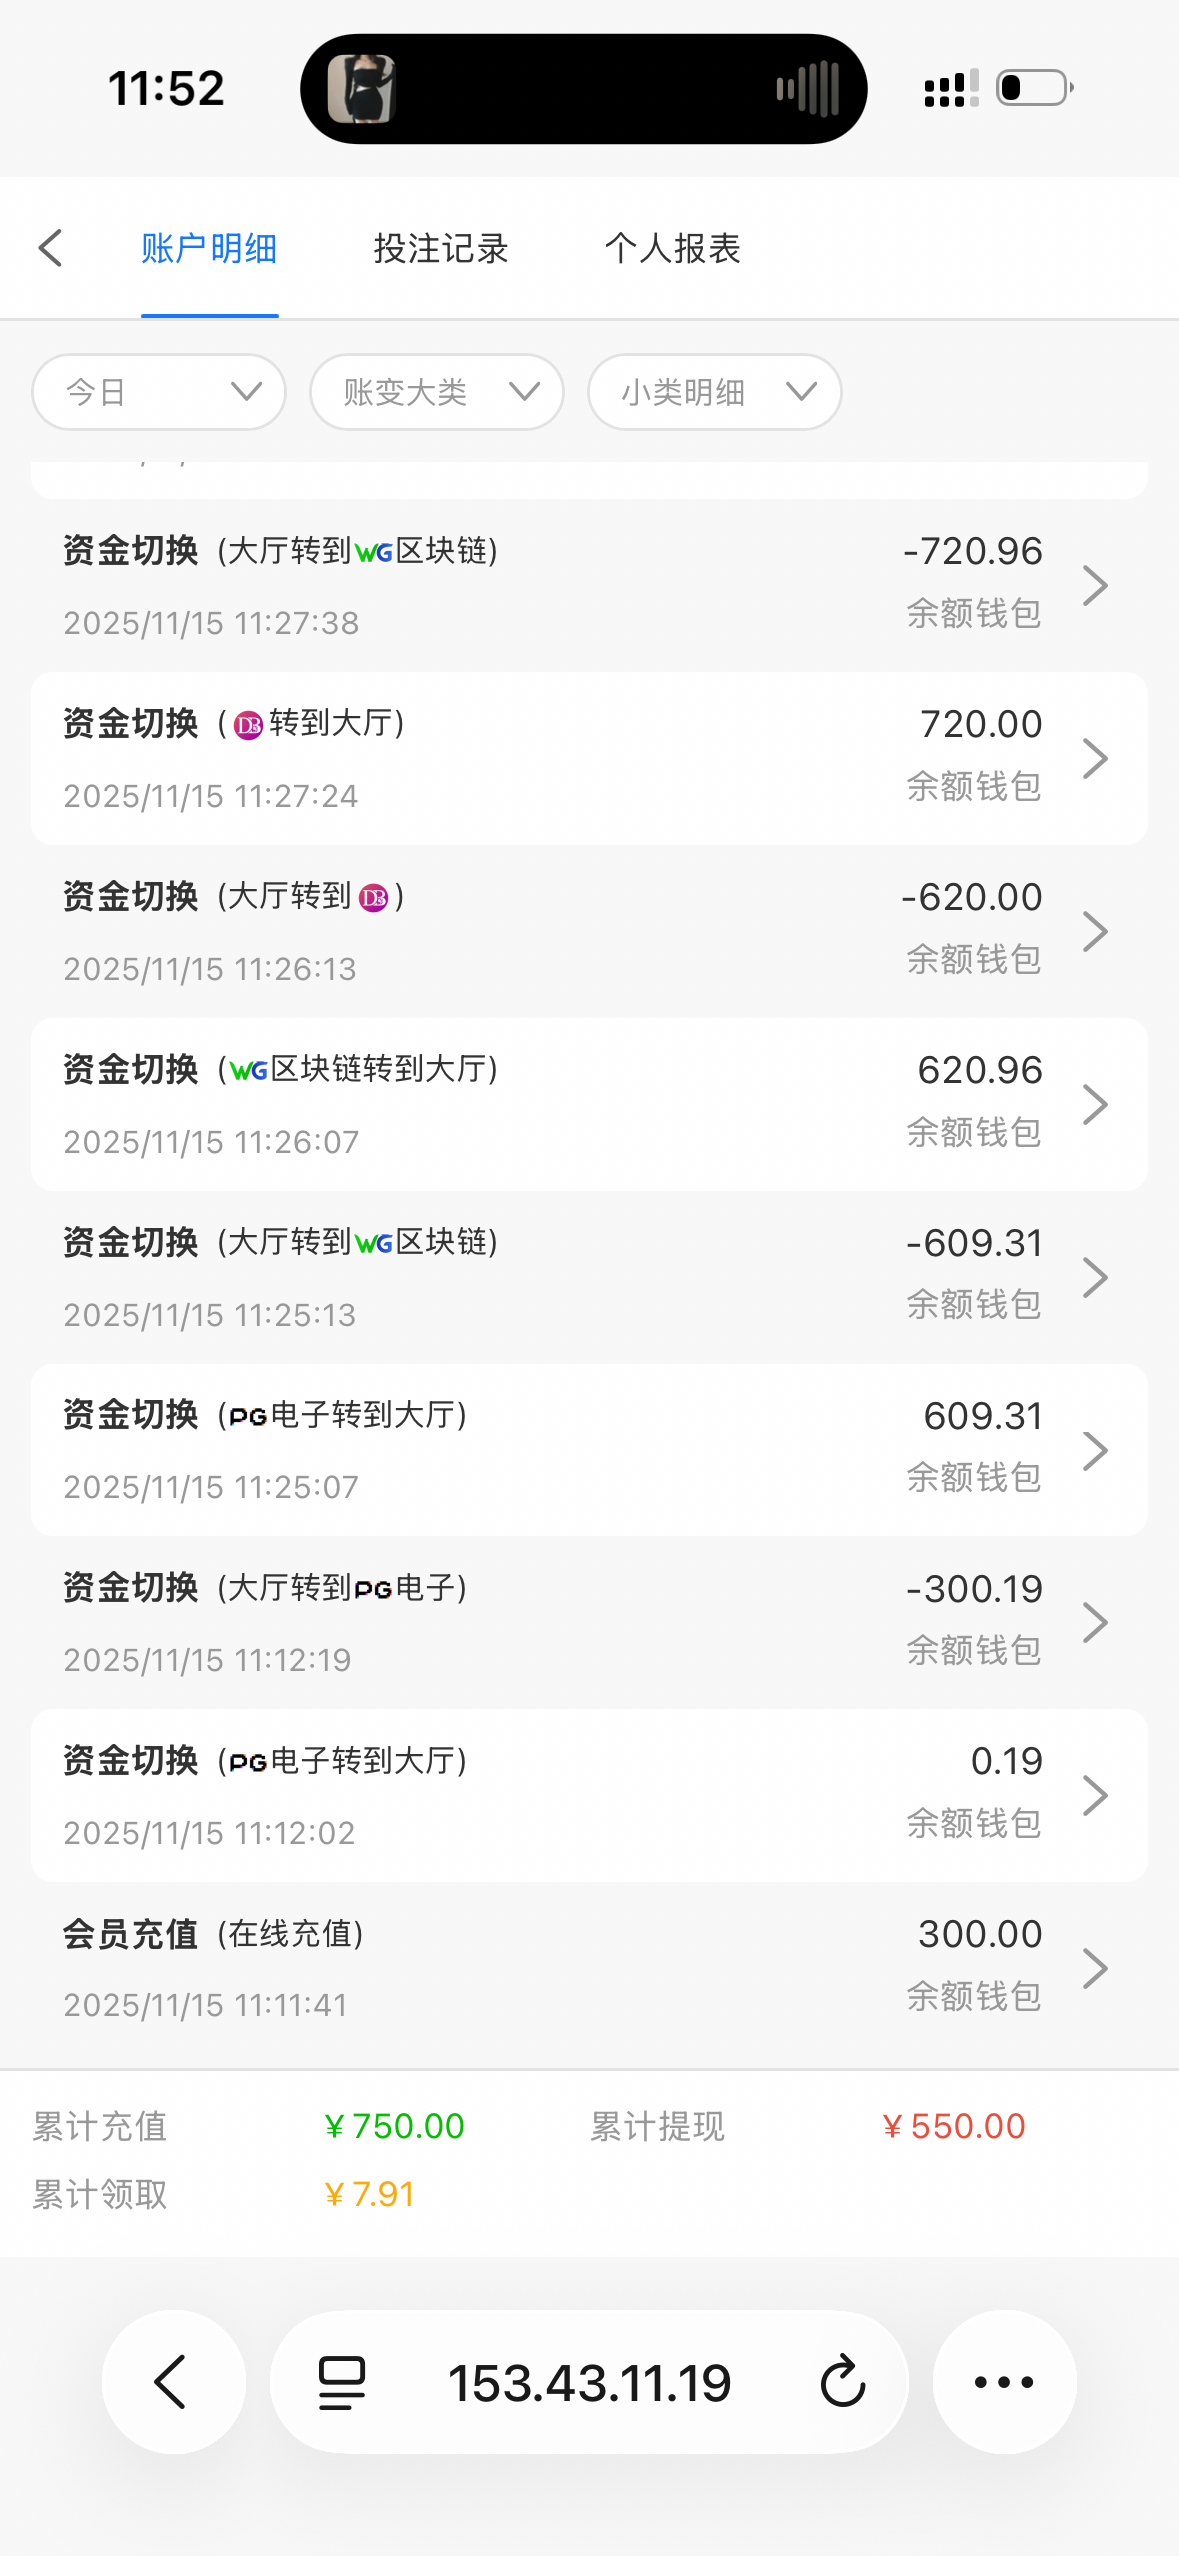Expand the 账变大类 category dropdown
This screenshot has width=1179, height=2556.
pos(437,392)
